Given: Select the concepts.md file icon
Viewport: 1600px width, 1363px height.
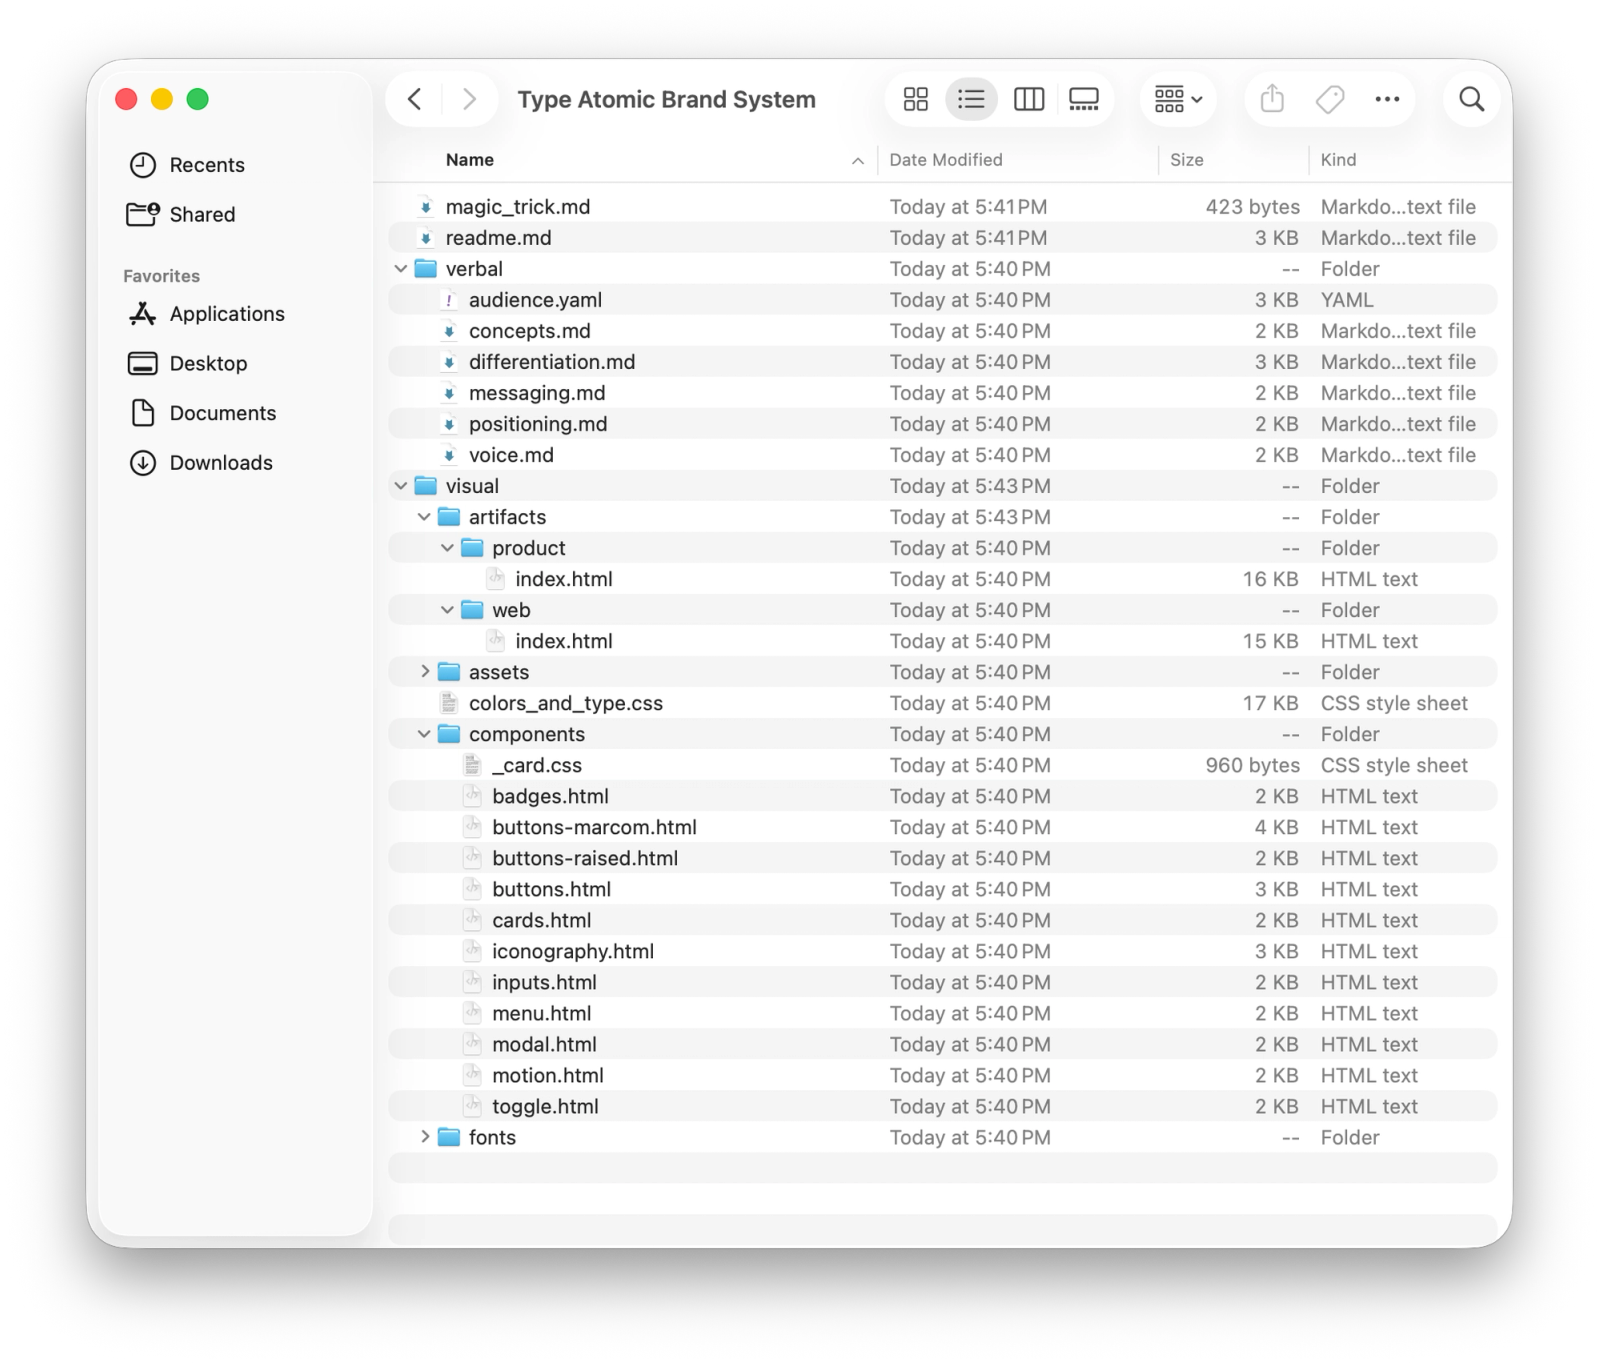Looking at the screenshot, I should 449,331.
